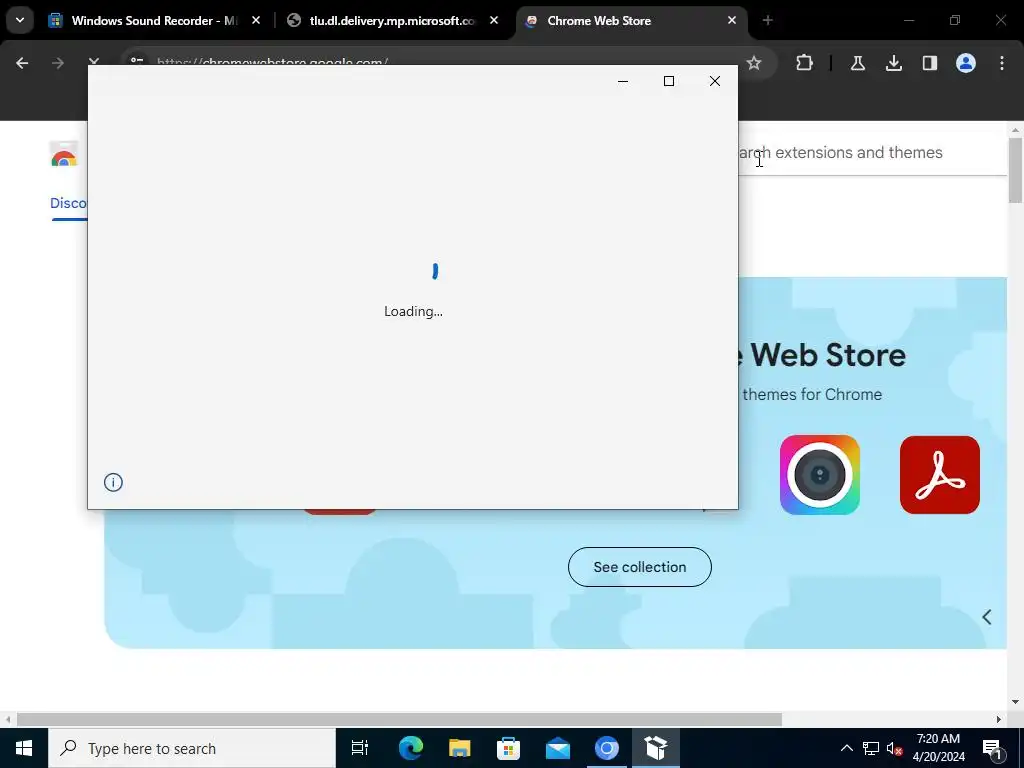Open the Mail app from the taskbar
The image size is (1024, 768).
click(558, 748)
